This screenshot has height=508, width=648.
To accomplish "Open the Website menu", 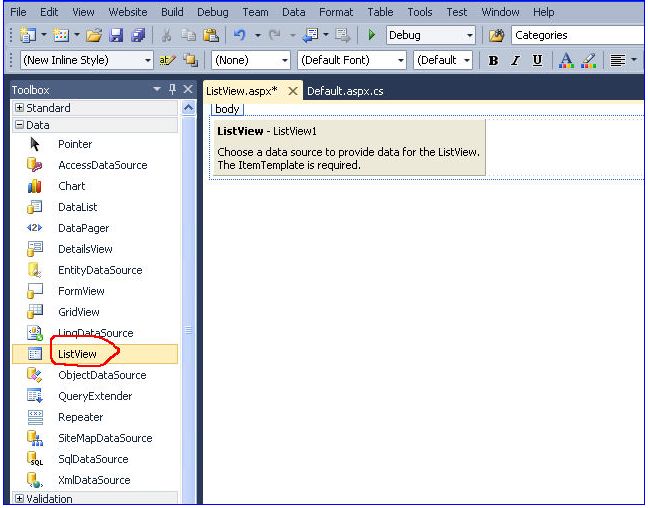I will 128,12.
